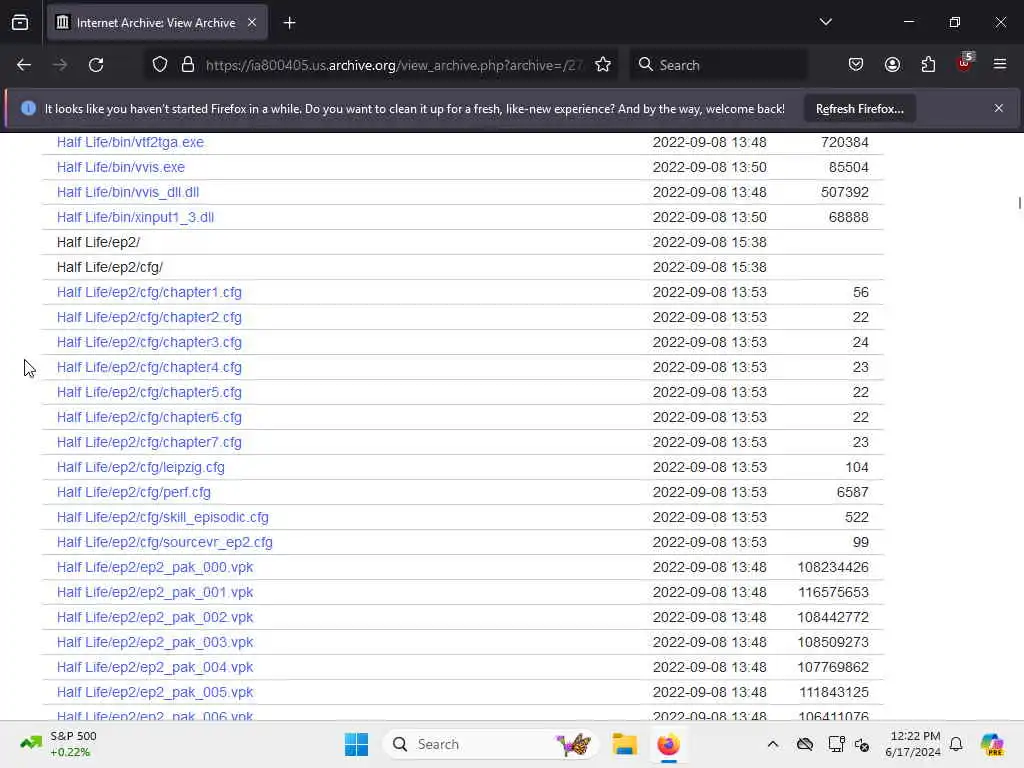Viewport: 1024px width, 768px height.
Task: Go back to the previous page
Action: tap(24, 65)
